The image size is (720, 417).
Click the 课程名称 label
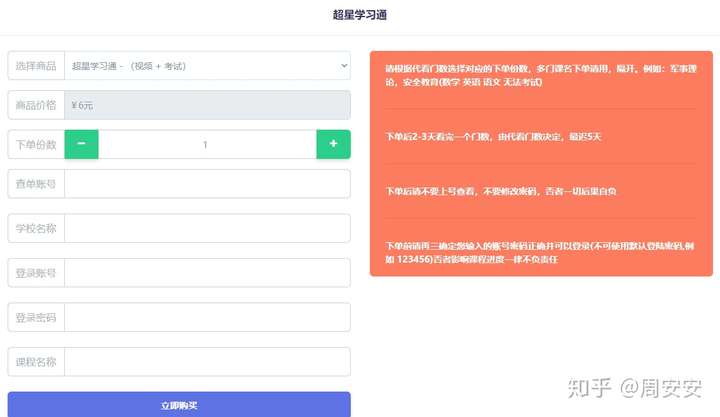[x=36, y=362]
